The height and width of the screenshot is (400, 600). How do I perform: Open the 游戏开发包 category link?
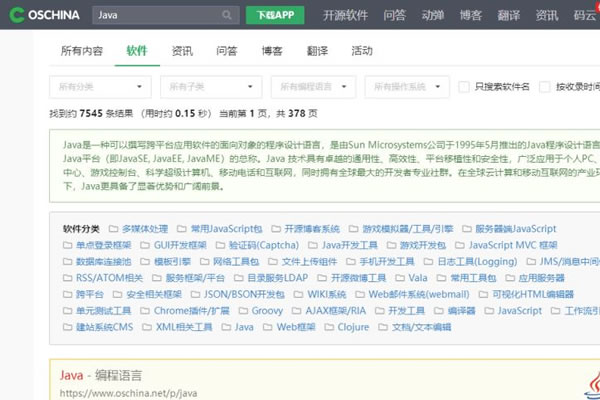coord(423,245)
